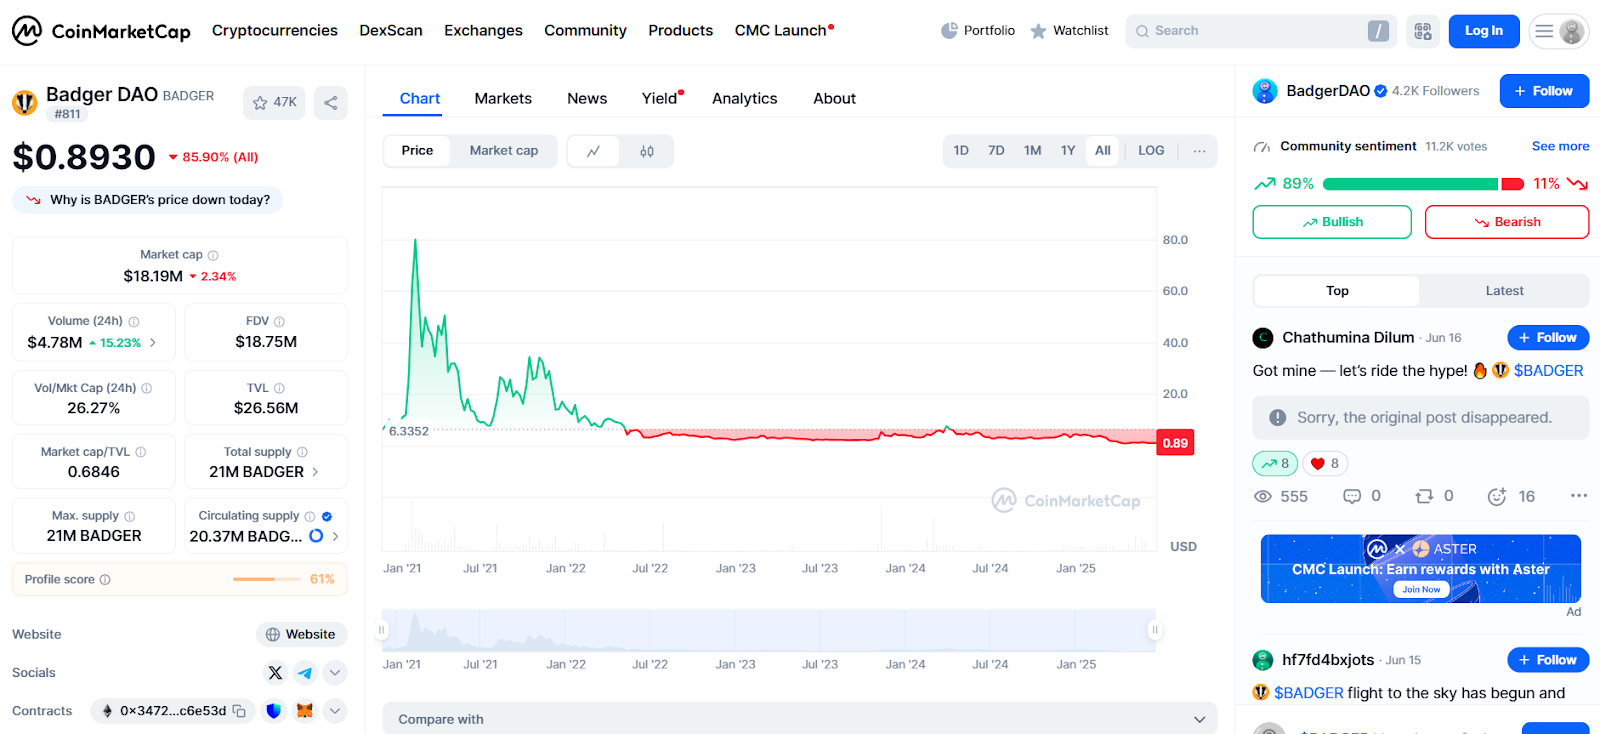Viewport: 1600px width, 734px height.
Task: Click the bullish reaction chip with 8
Action: (1275, 464)
